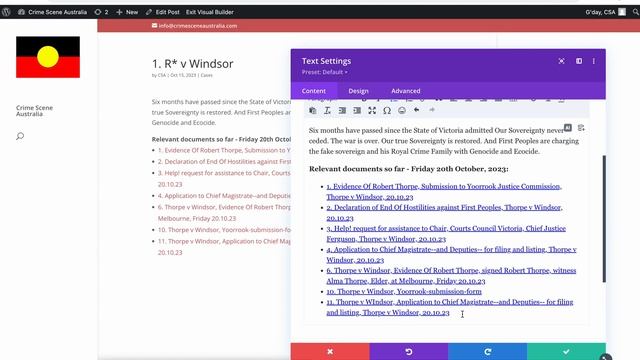Click Exit Visual Builder
The height and width of the screenshot is (360, 640).
click(210, 12)
